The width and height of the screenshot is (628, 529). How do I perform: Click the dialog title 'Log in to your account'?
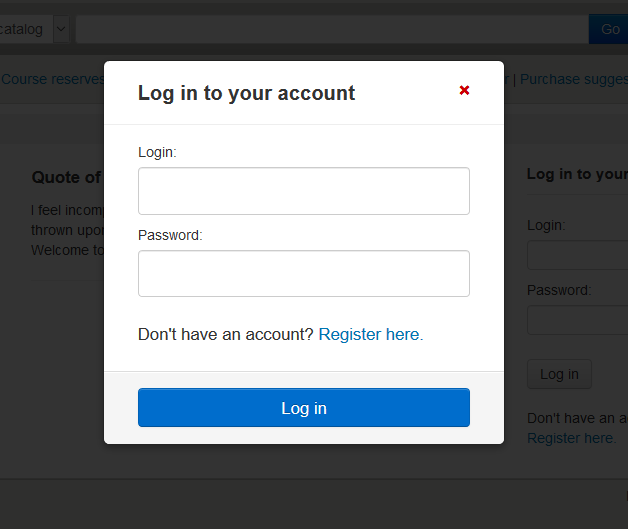(x=246, y=93)
